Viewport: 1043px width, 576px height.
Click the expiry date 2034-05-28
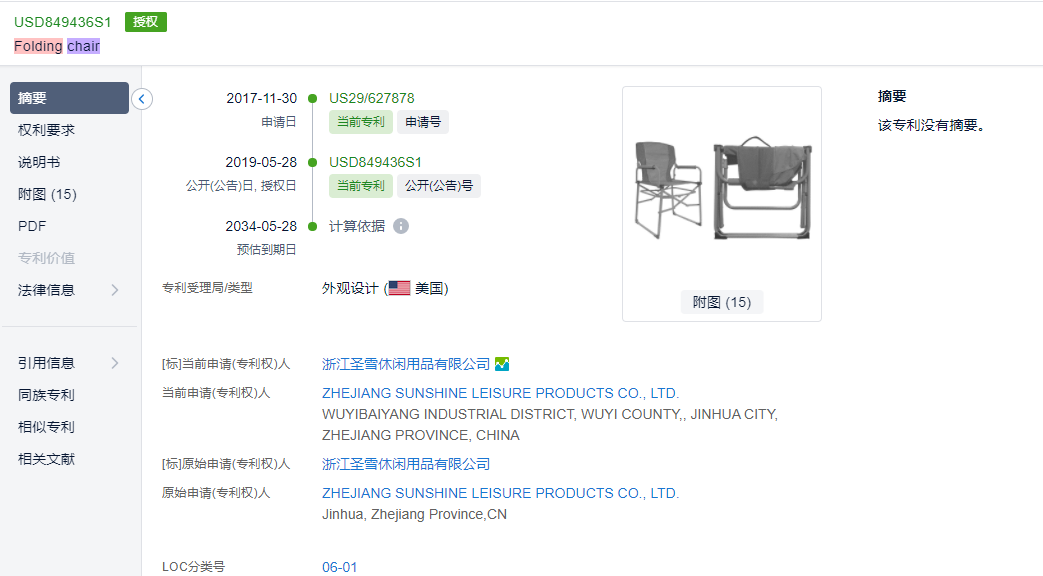pyautogui.click(x=261, y=226)
